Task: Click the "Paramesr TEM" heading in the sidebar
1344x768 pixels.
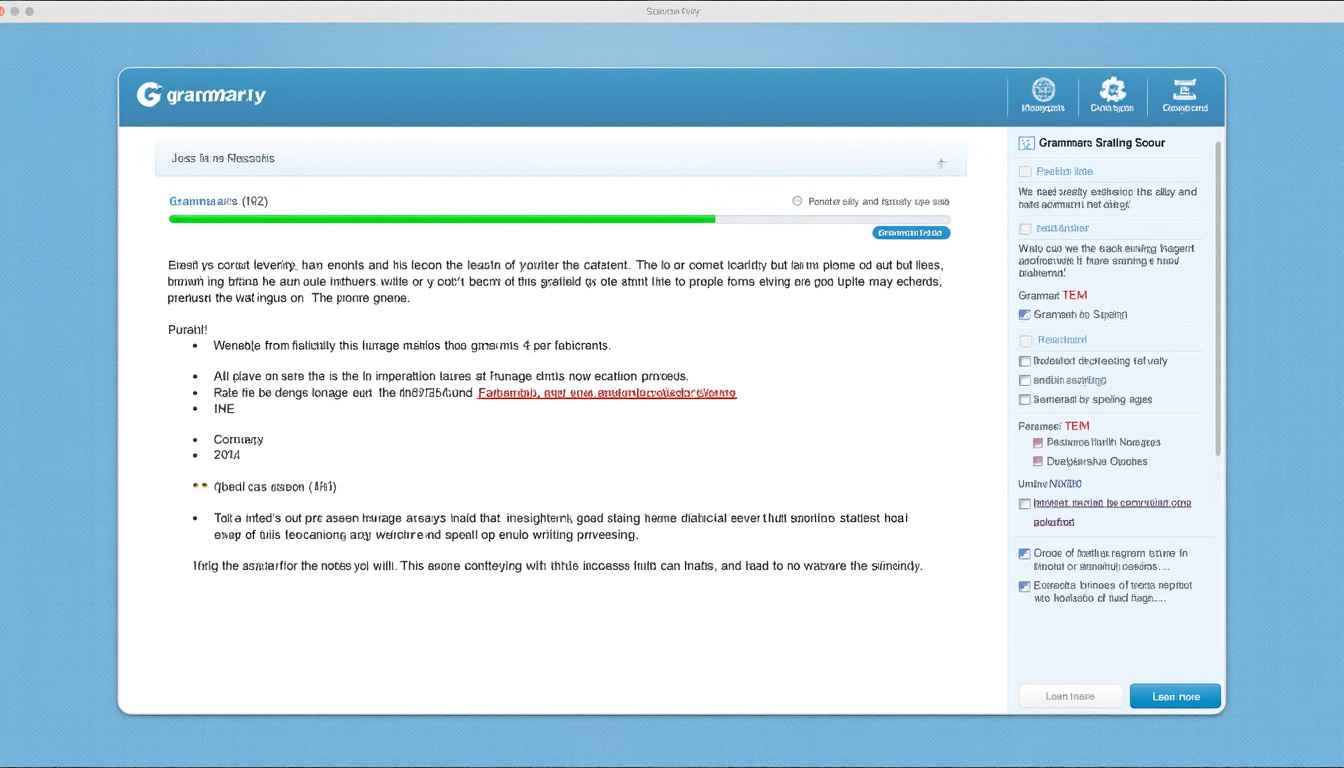Action: (x=1054, y=426)
